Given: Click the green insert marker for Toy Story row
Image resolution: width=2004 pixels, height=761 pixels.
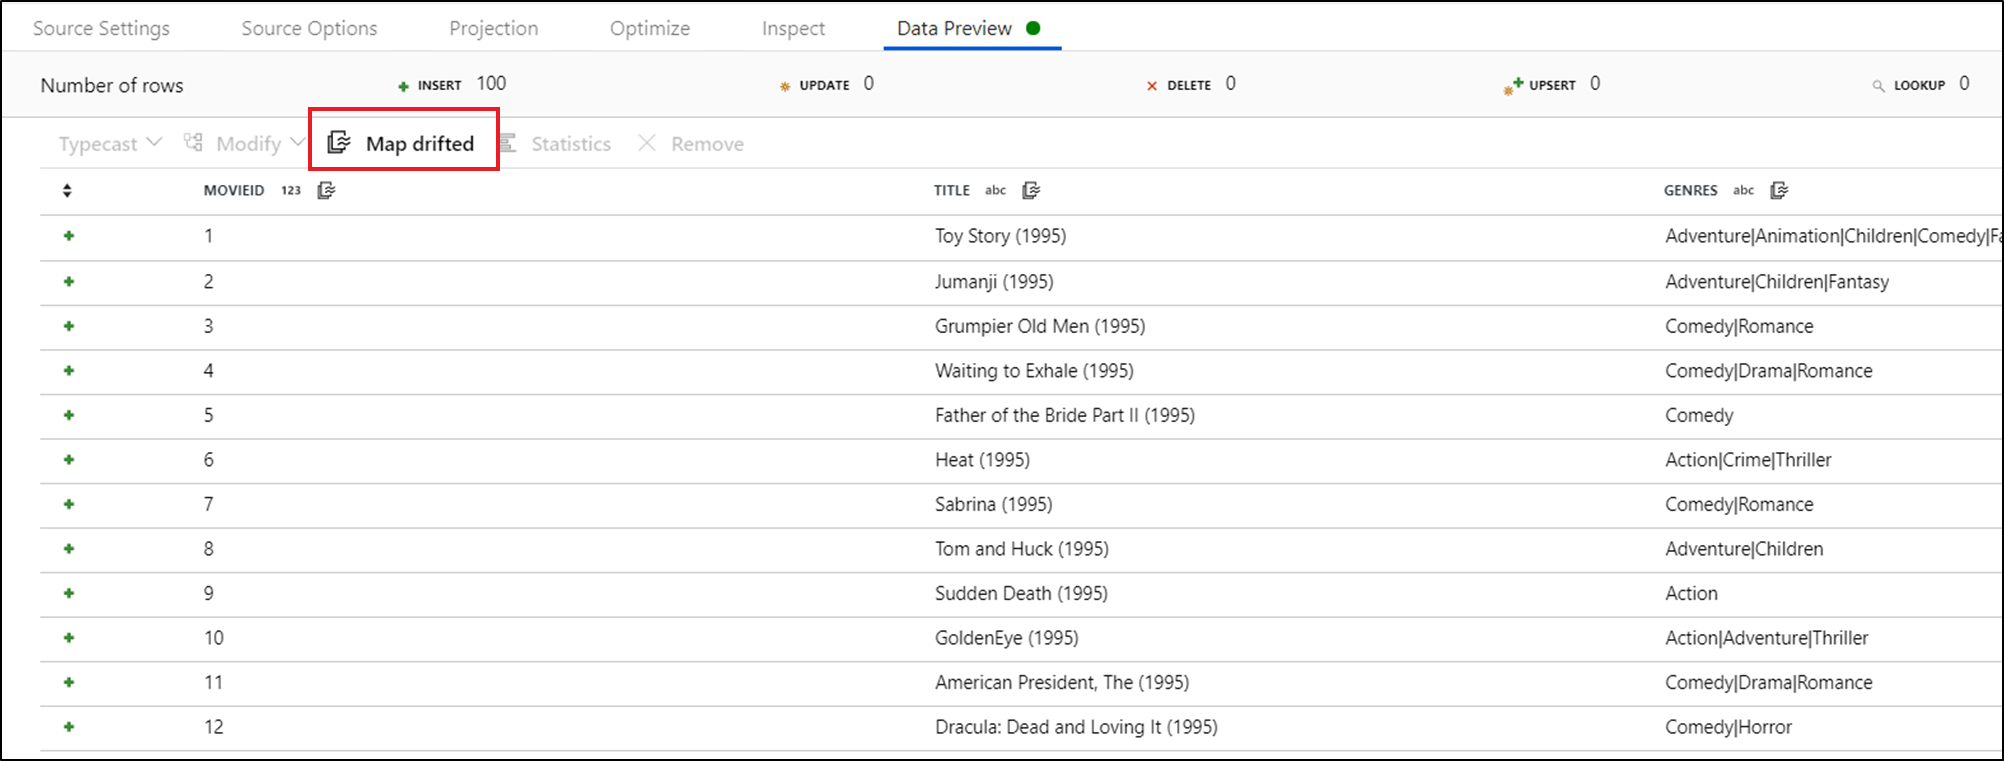Looking at the screenshot, I should [69, 236].
